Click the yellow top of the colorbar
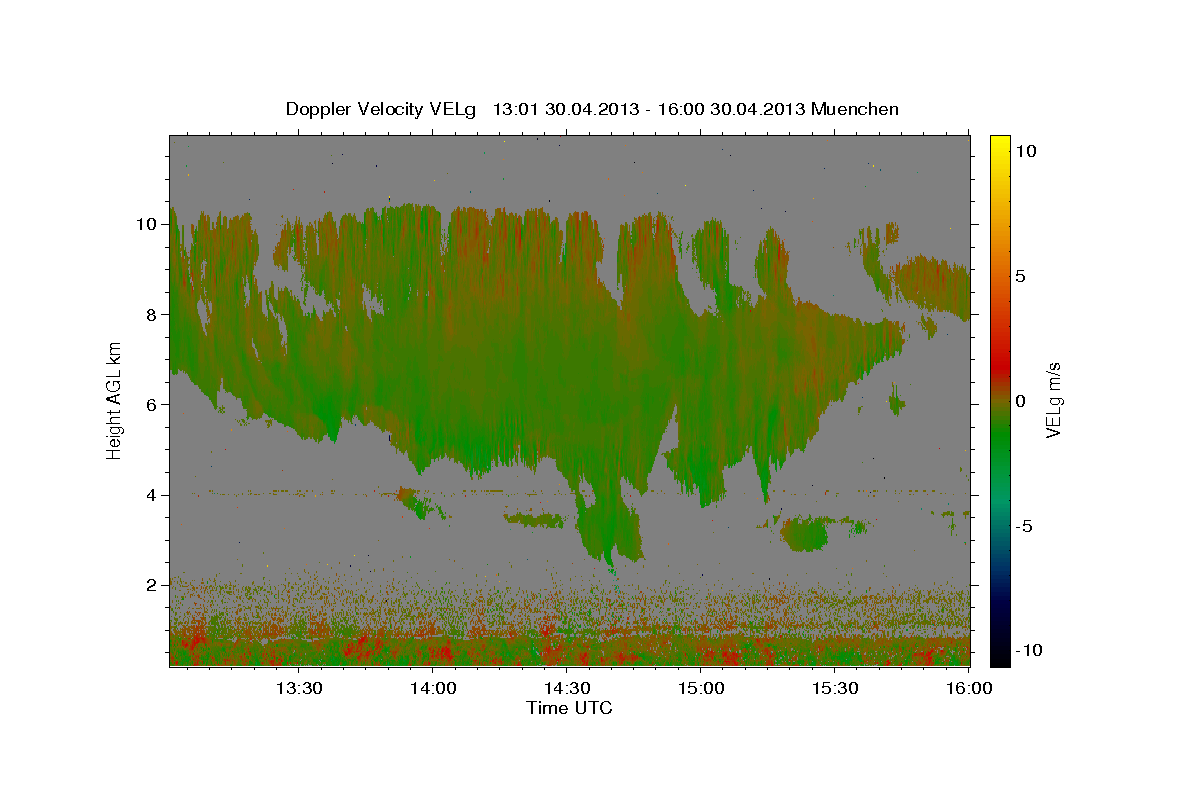This screenshot has width=1200, height=800. 999,145
